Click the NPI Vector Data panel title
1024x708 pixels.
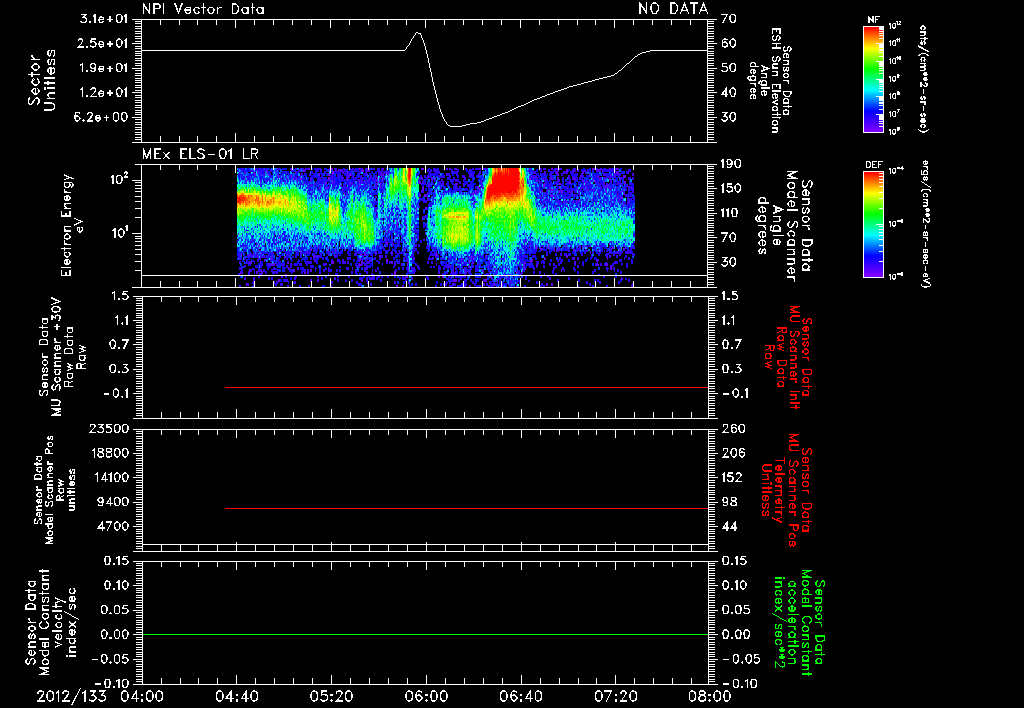[203, 9]
